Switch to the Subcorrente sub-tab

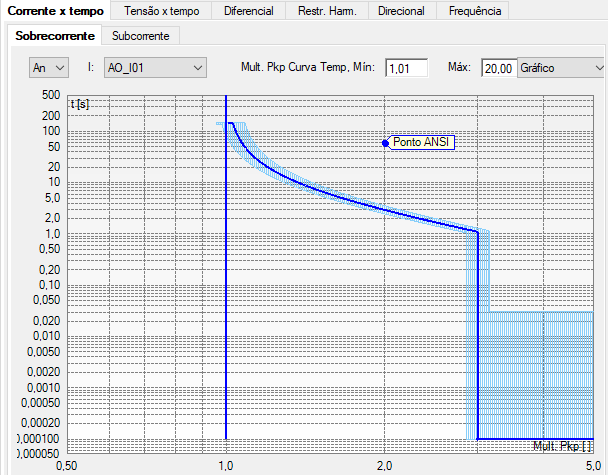click(x=141, y=36)
